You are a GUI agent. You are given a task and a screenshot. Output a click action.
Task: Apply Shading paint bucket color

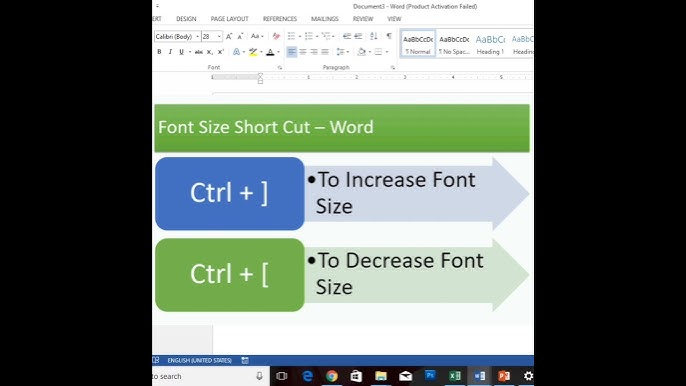tap(361, 52)
